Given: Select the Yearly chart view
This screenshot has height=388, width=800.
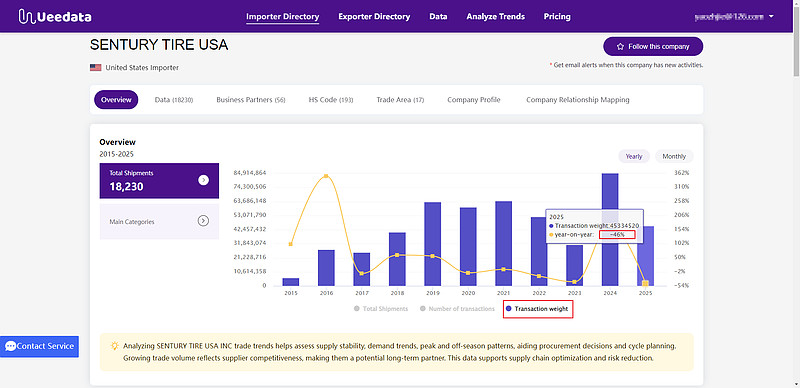Looking at the screenshot, I should [x=634, y=156].
